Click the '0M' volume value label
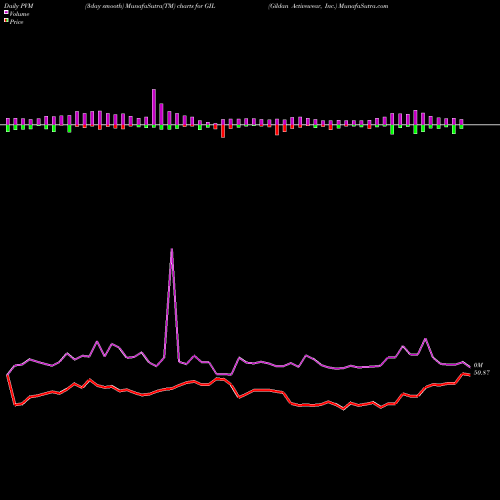This screenshot has height=500, width=500. coord(478,365)
